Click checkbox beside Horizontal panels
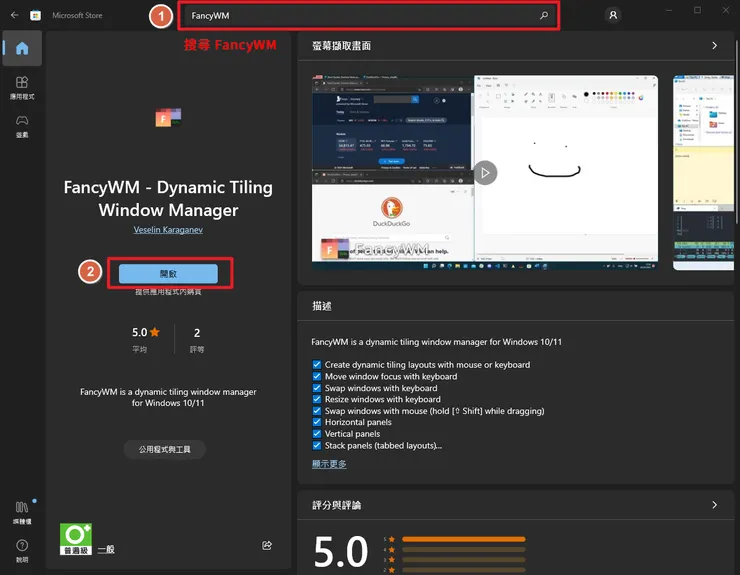Screen dimensions: 740x575 [x=317, y=422]
